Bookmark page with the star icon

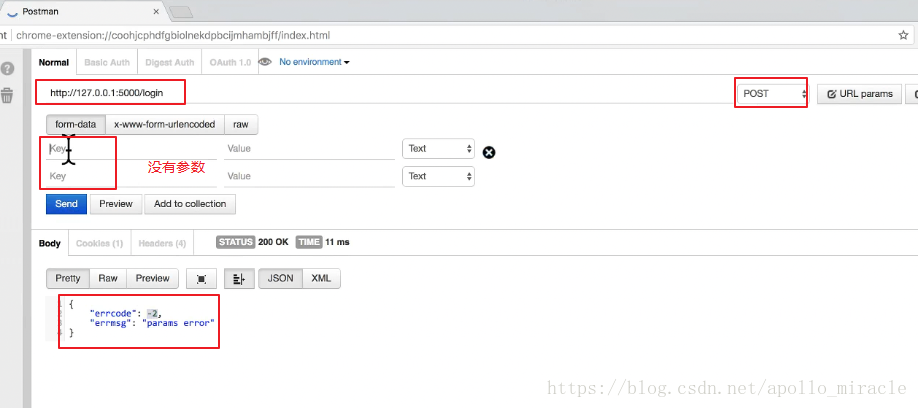(903, 35)
